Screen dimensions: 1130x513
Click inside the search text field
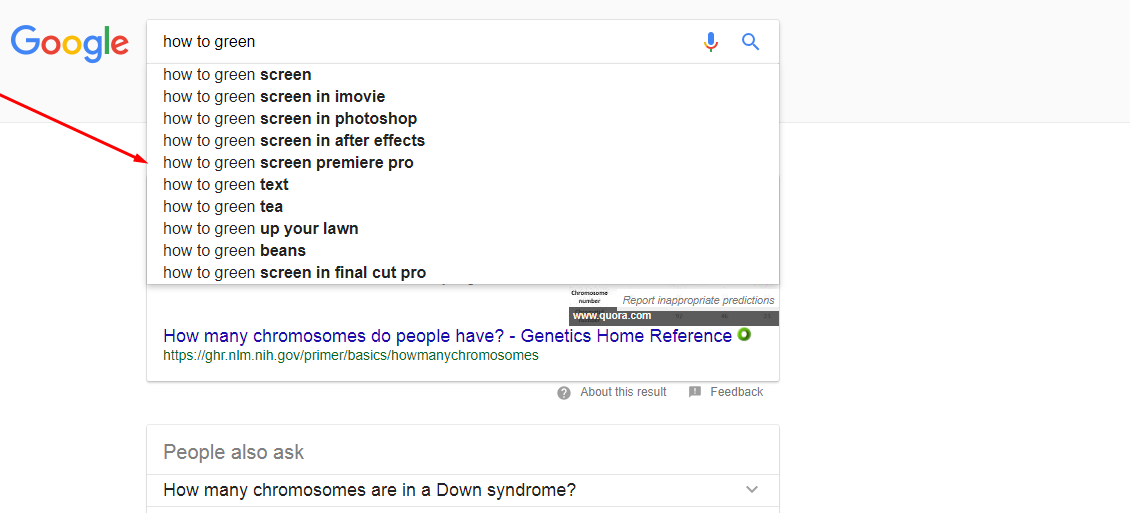(x=425, y=42)
